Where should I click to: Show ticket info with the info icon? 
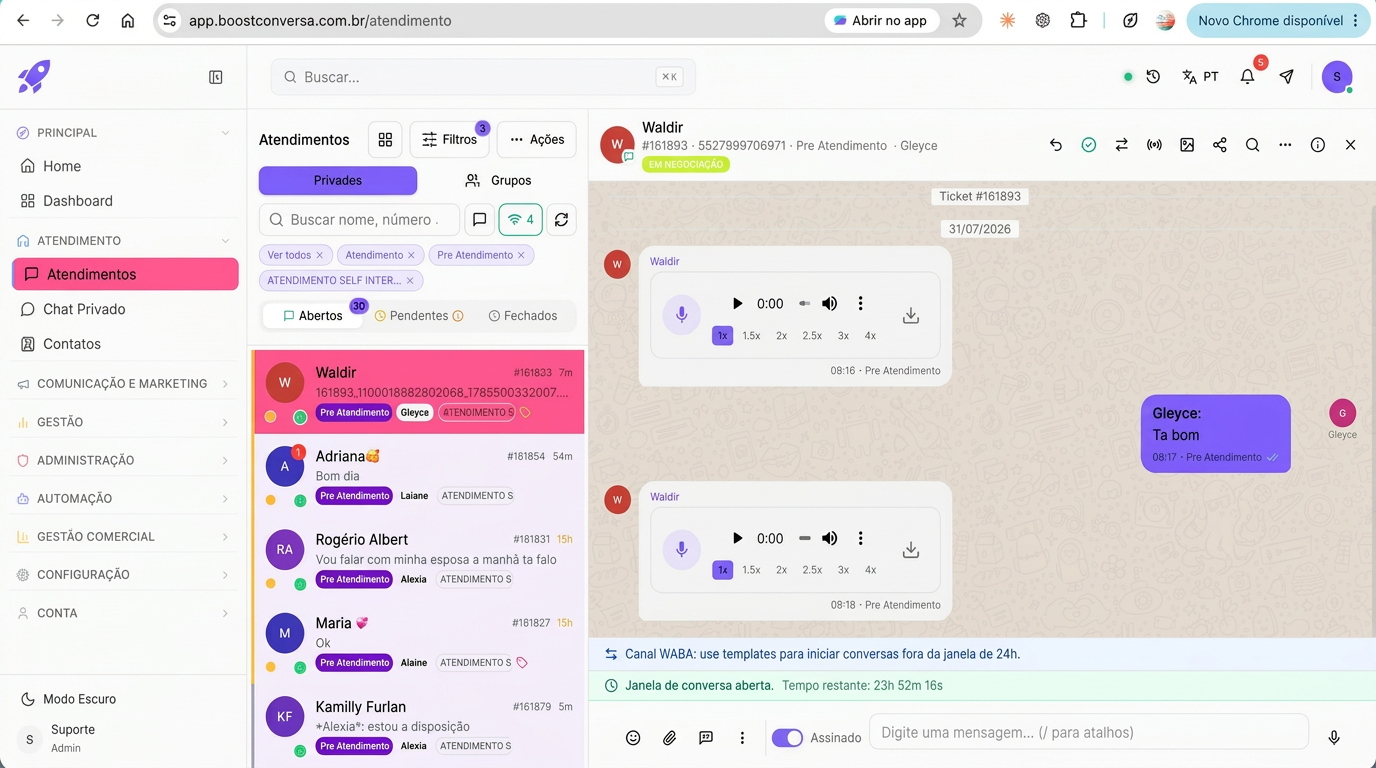tap(1318, 145)
